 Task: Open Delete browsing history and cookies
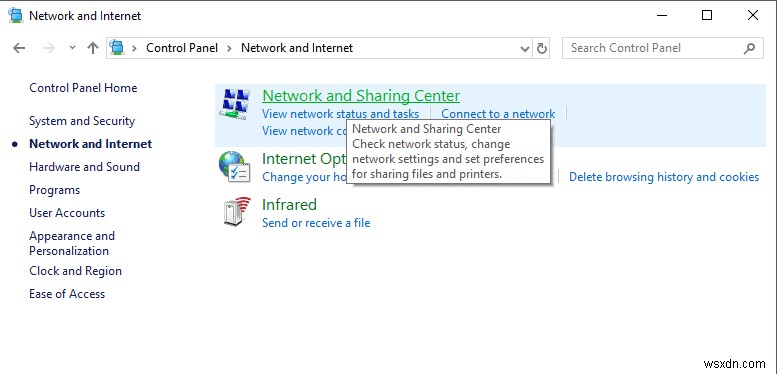(664, 177)
